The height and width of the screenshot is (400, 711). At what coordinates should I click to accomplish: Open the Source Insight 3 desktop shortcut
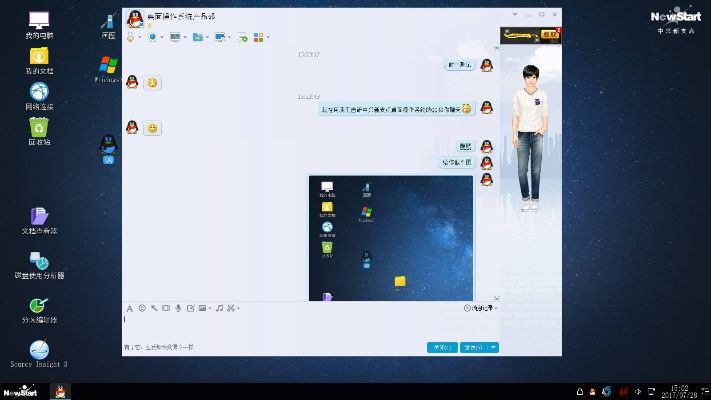[x=39, y=351]
